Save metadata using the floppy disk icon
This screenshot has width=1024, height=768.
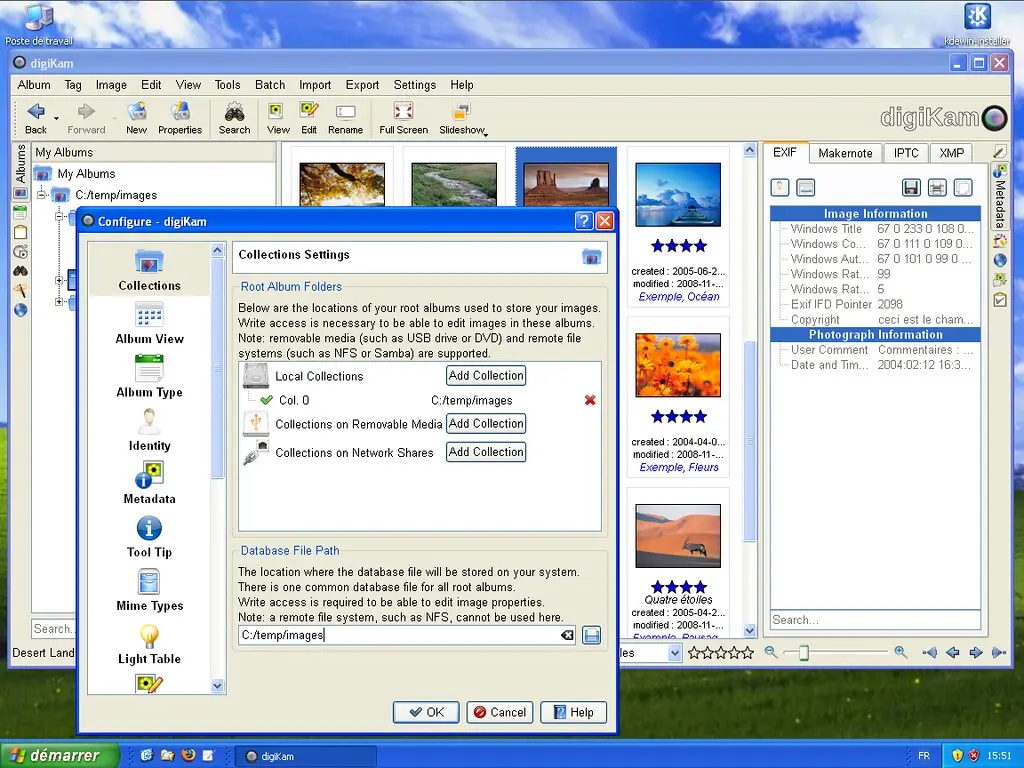(x=910, y=187)
